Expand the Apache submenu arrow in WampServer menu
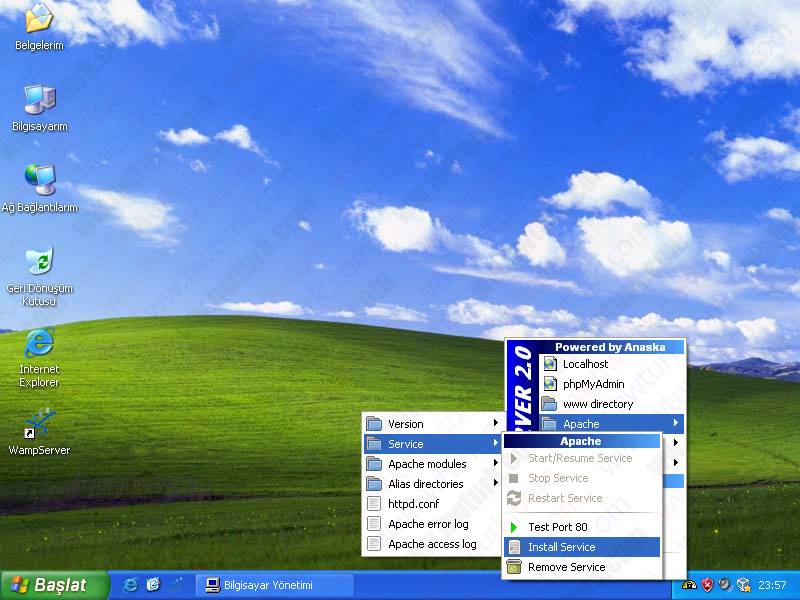The height and width of the screenshot is (600, 800). click(676, 423)
